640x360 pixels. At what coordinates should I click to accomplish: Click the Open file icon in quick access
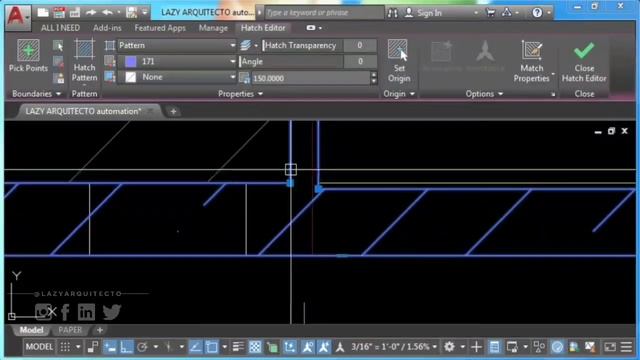(x=43, y=13)
